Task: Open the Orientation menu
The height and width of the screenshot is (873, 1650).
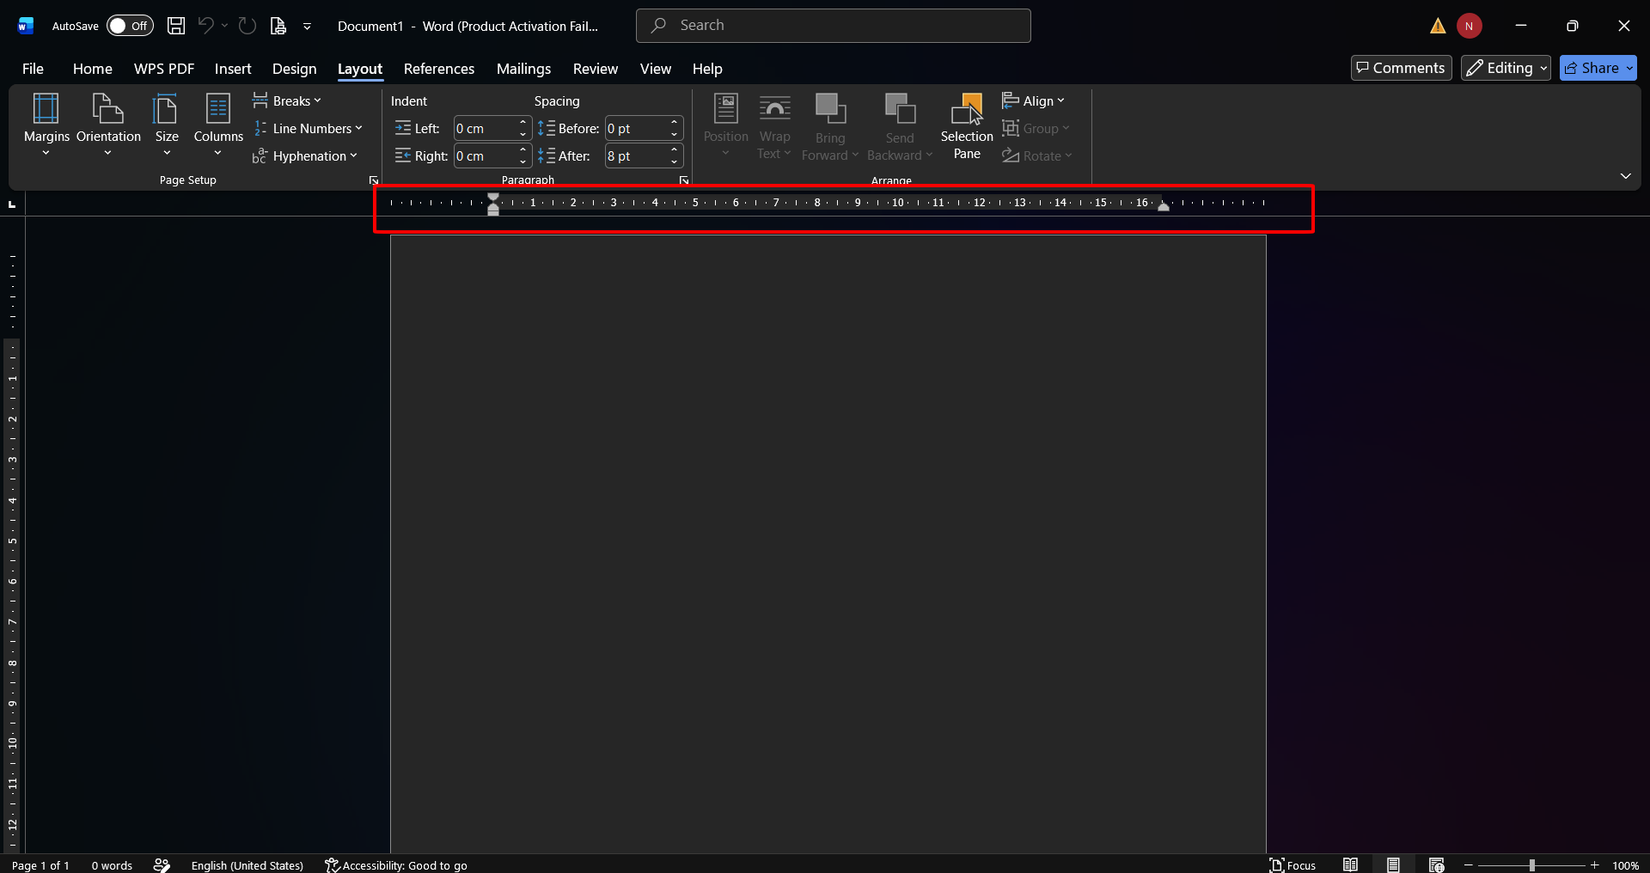Action: [x=108, y=124]
